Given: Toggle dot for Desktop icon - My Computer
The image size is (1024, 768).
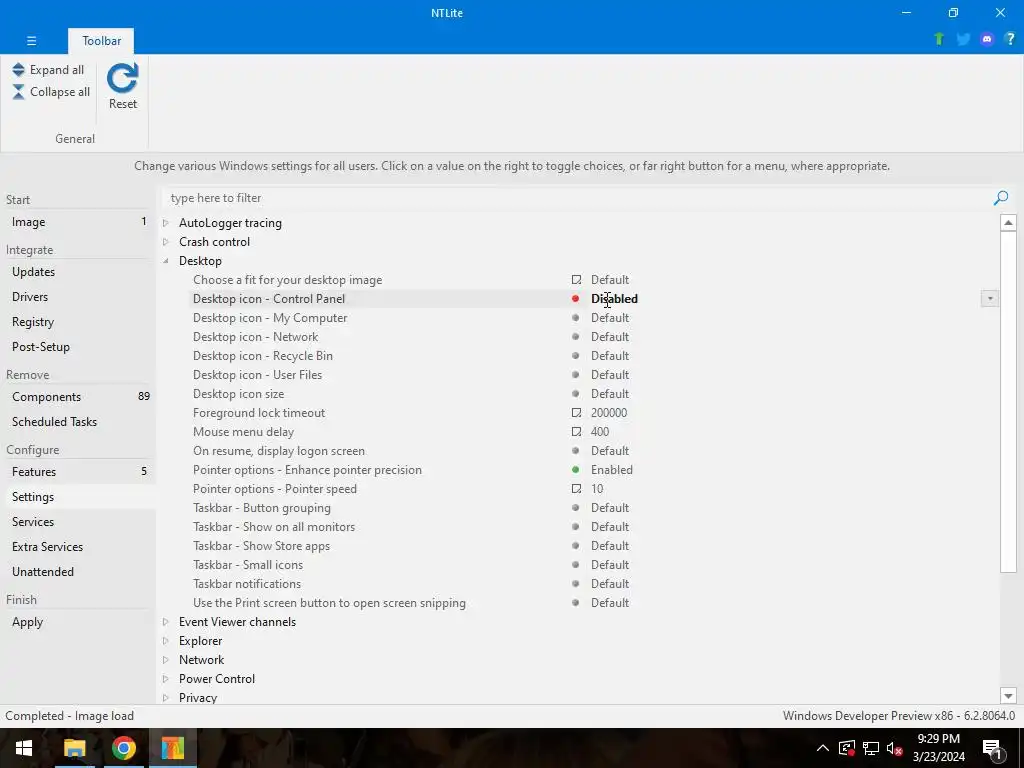Looking at the screenshot, I should pyautogui.click(x=575, y=317).
